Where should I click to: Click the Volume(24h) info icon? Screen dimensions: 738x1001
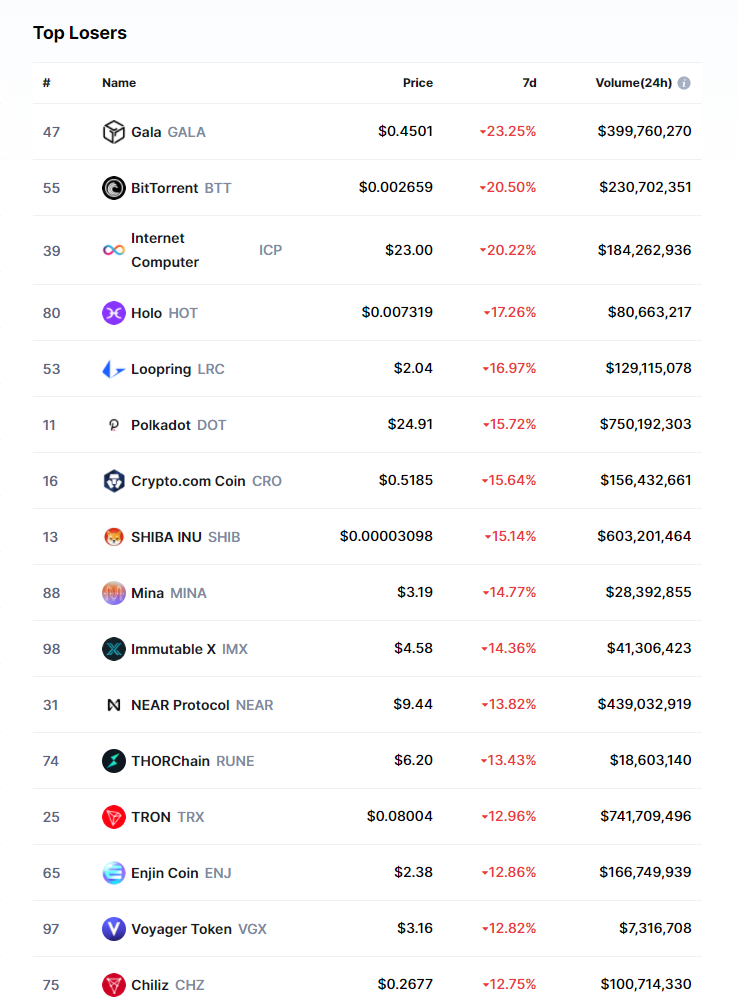684,83
